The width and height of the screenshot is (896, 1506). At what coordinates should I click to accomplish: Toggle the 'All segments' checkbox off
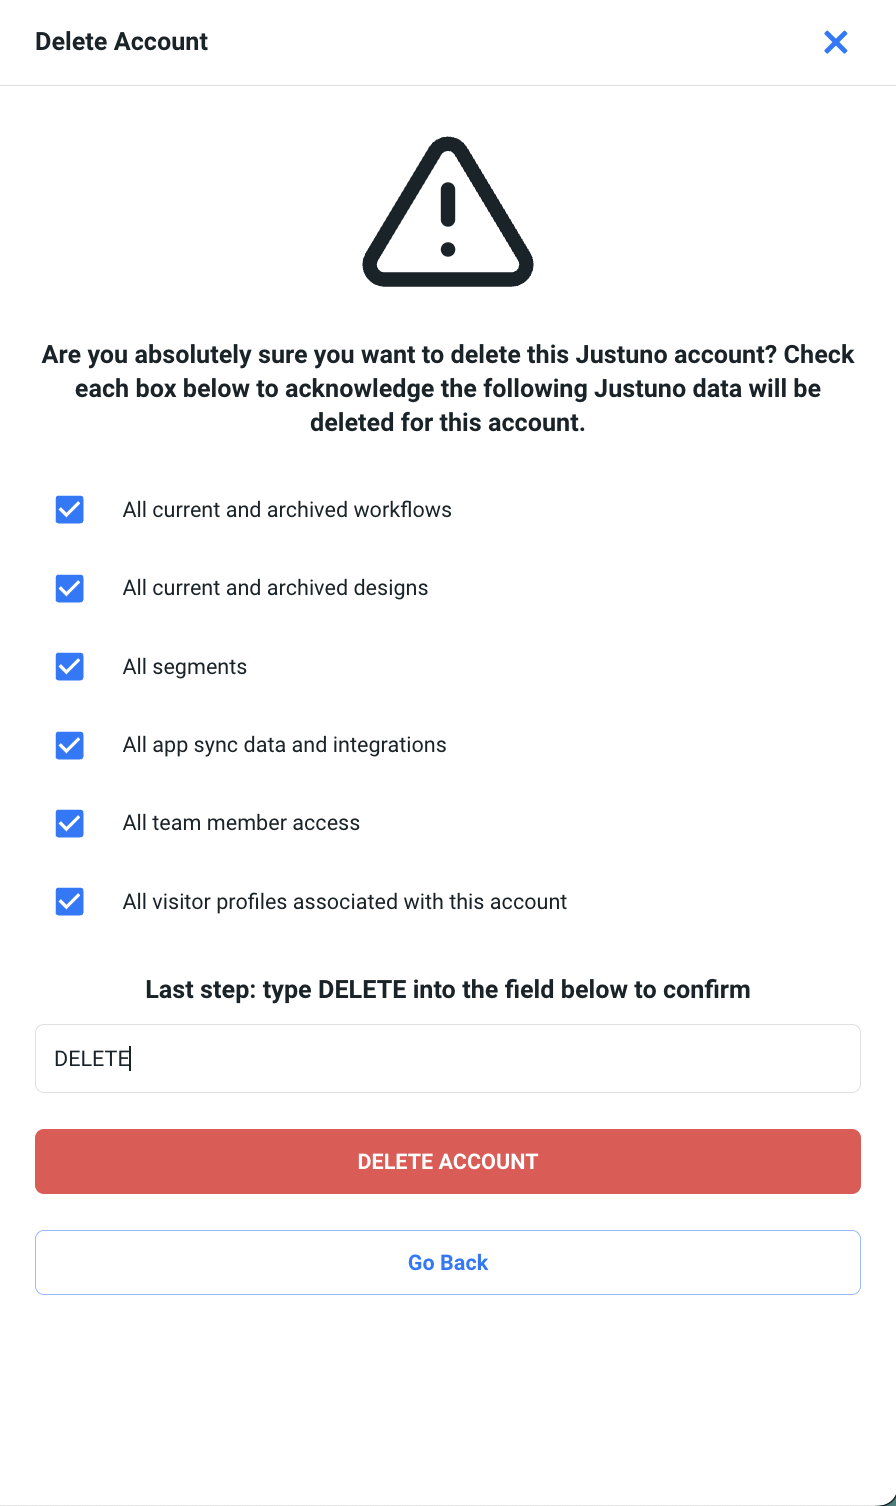pos(69,666)
